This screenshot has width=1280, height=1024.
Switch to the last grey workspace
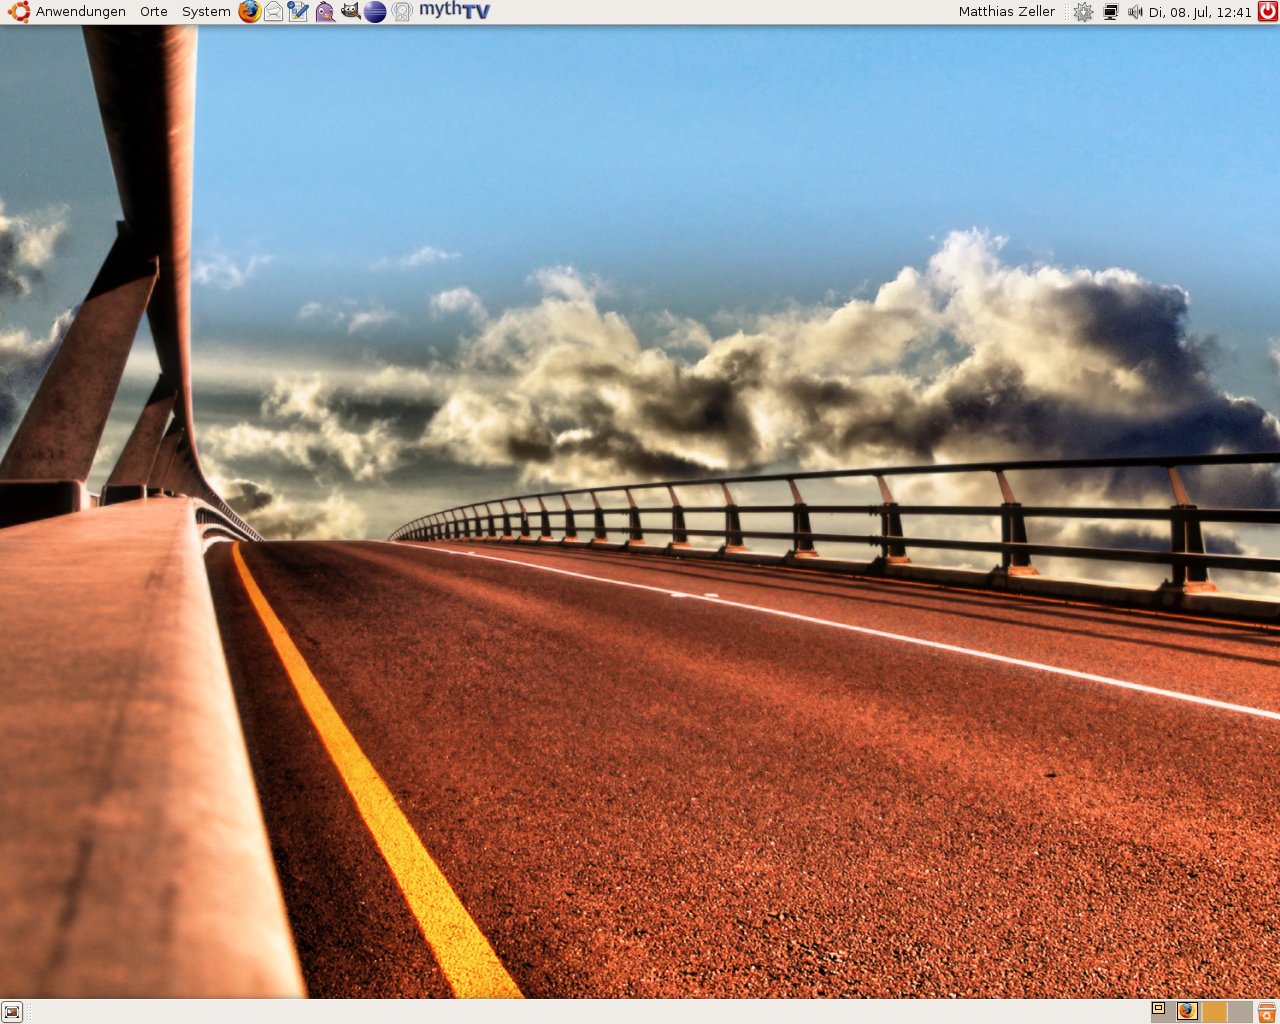point(1240,1011)
